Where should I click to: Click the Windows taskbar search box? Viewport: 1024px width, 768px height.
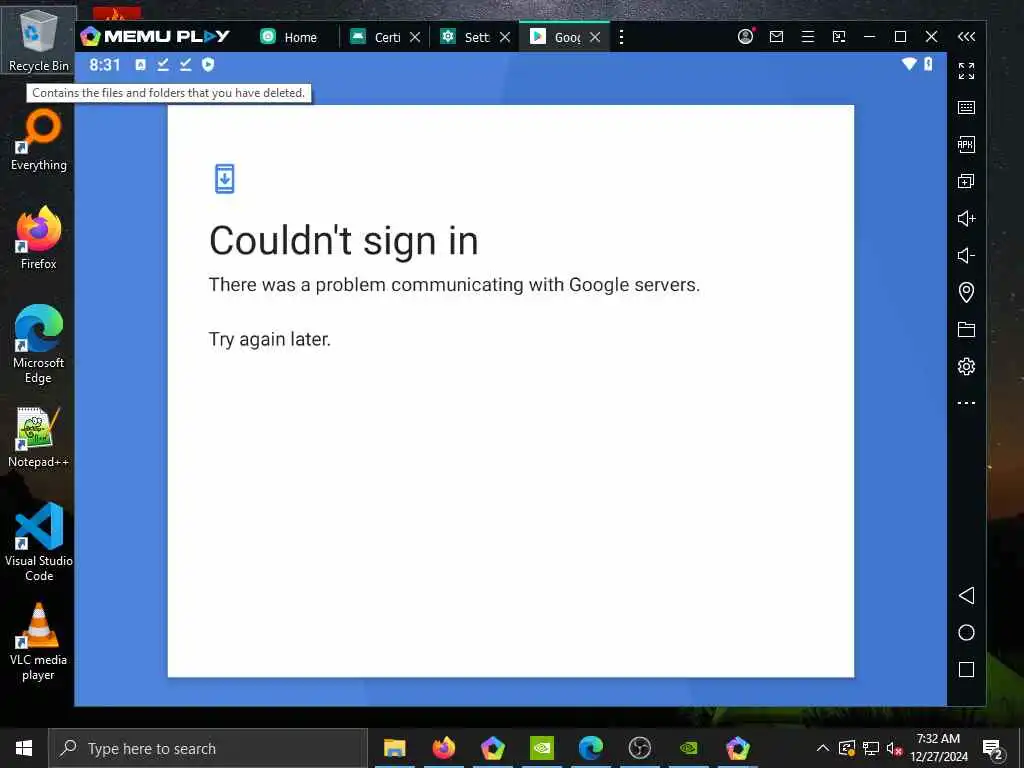[x=208, y=748]
